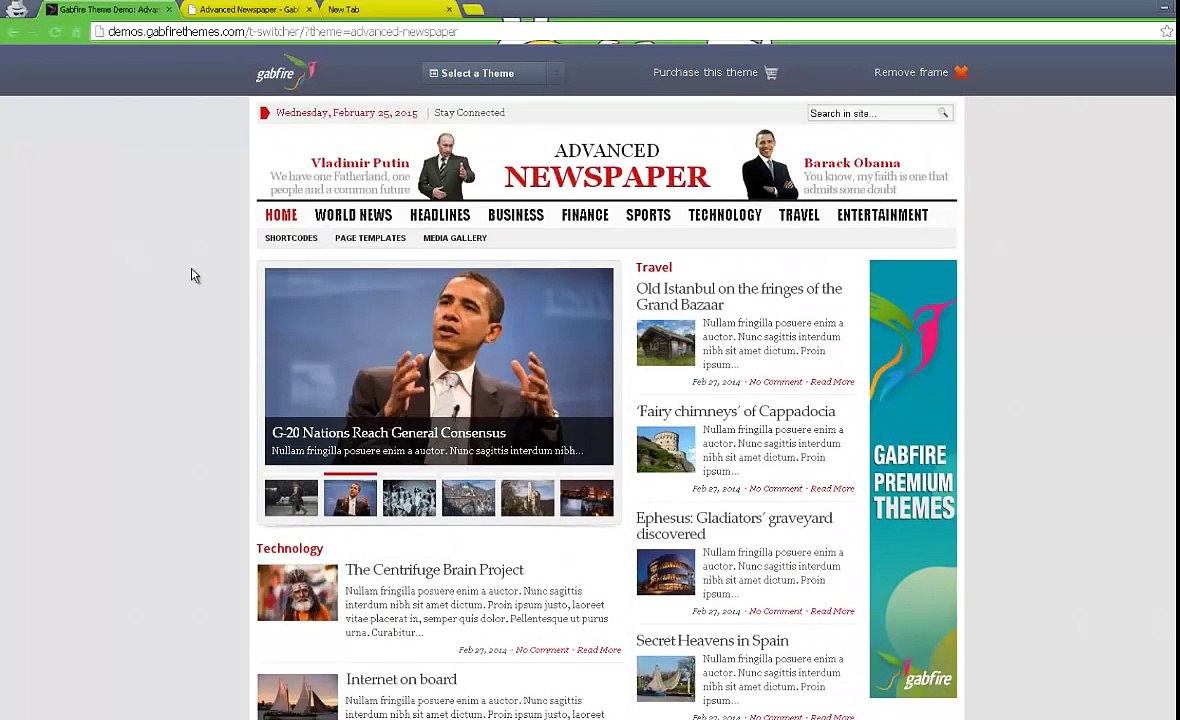The image size is (1180, 720).
Task: Click the Travel section heading
Action: 654,267
